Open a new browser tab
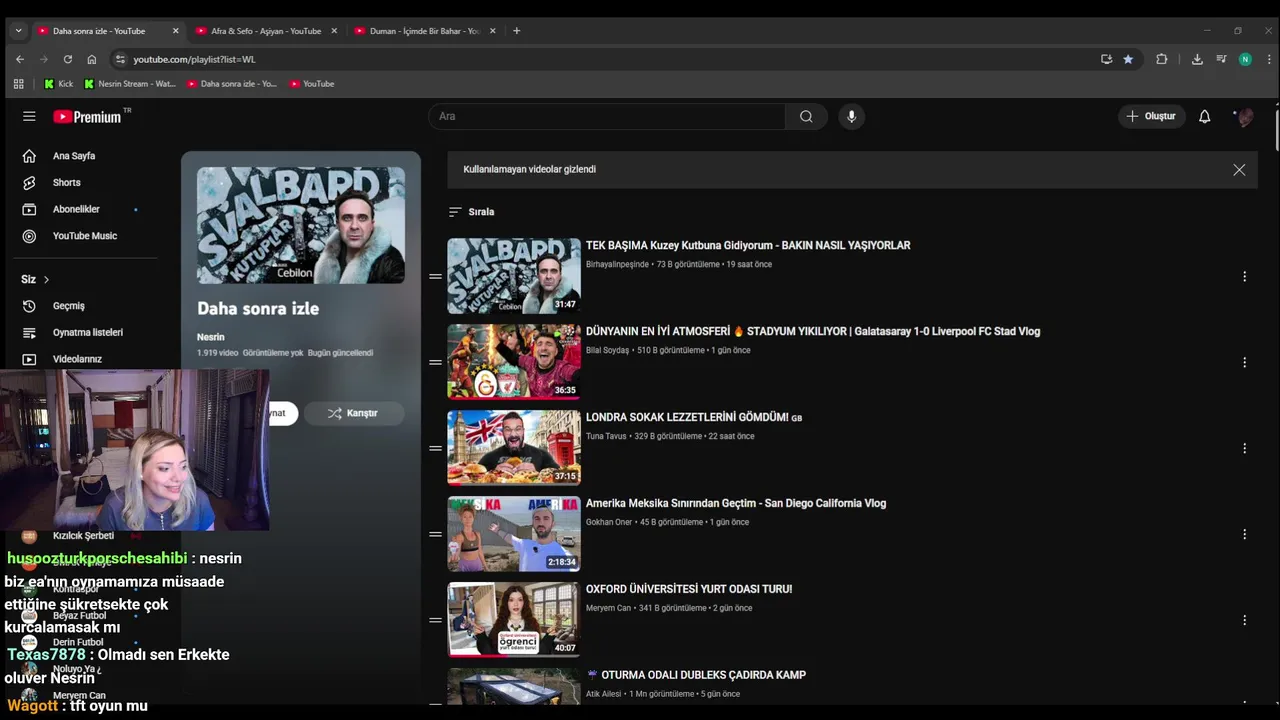This screenshot has height=720, width=1280. 516,31
